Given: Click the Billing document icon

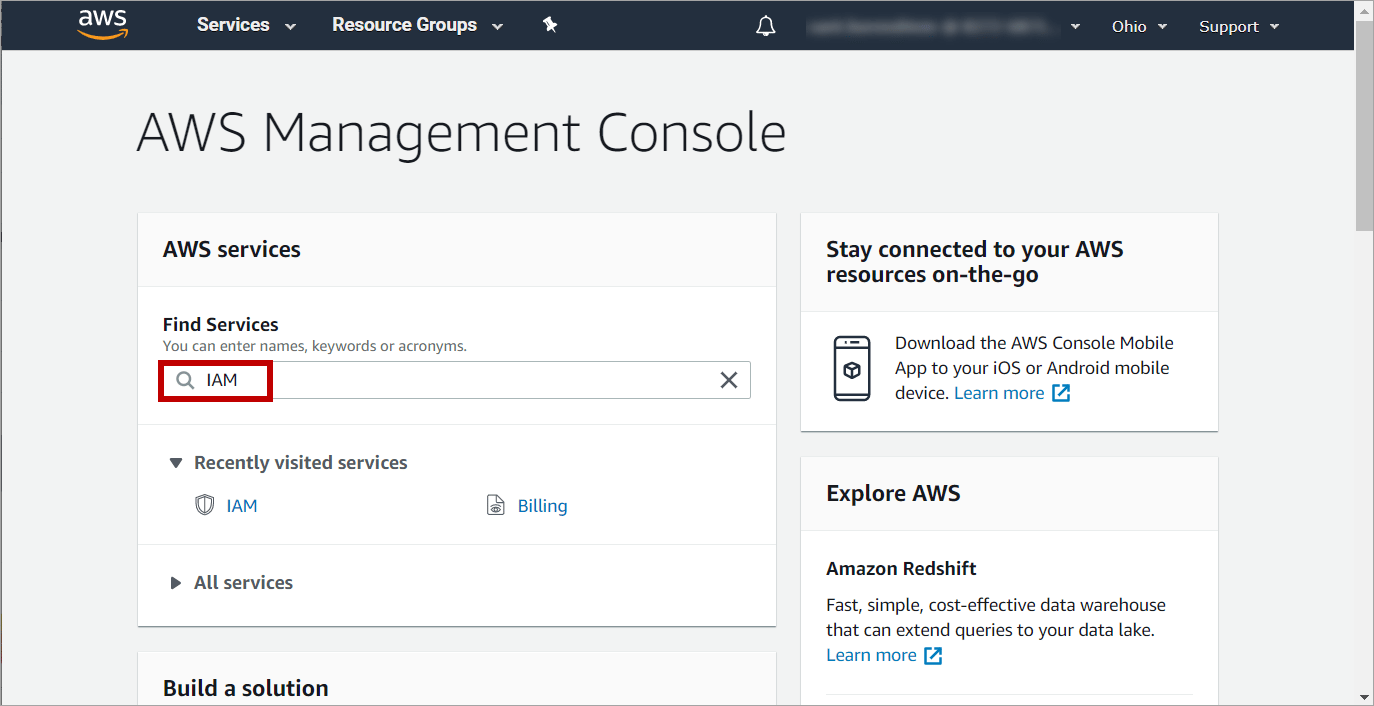Looking at the screenshot, I should coord(496,505).
